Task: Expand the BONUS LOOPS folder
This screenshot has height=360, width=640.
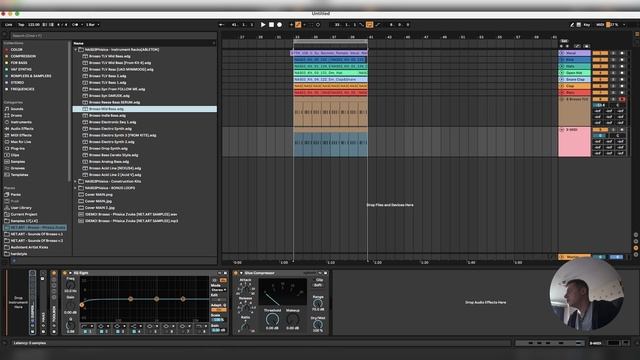Action: (76, 188)
